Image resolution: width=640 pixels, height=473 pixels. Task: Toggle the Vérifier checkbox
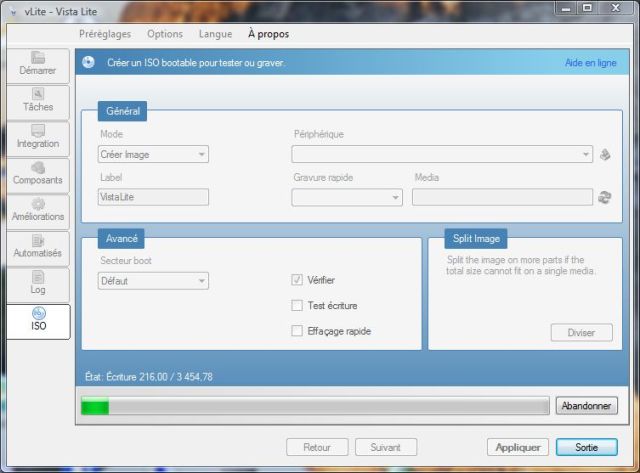(x=297, y=280)
